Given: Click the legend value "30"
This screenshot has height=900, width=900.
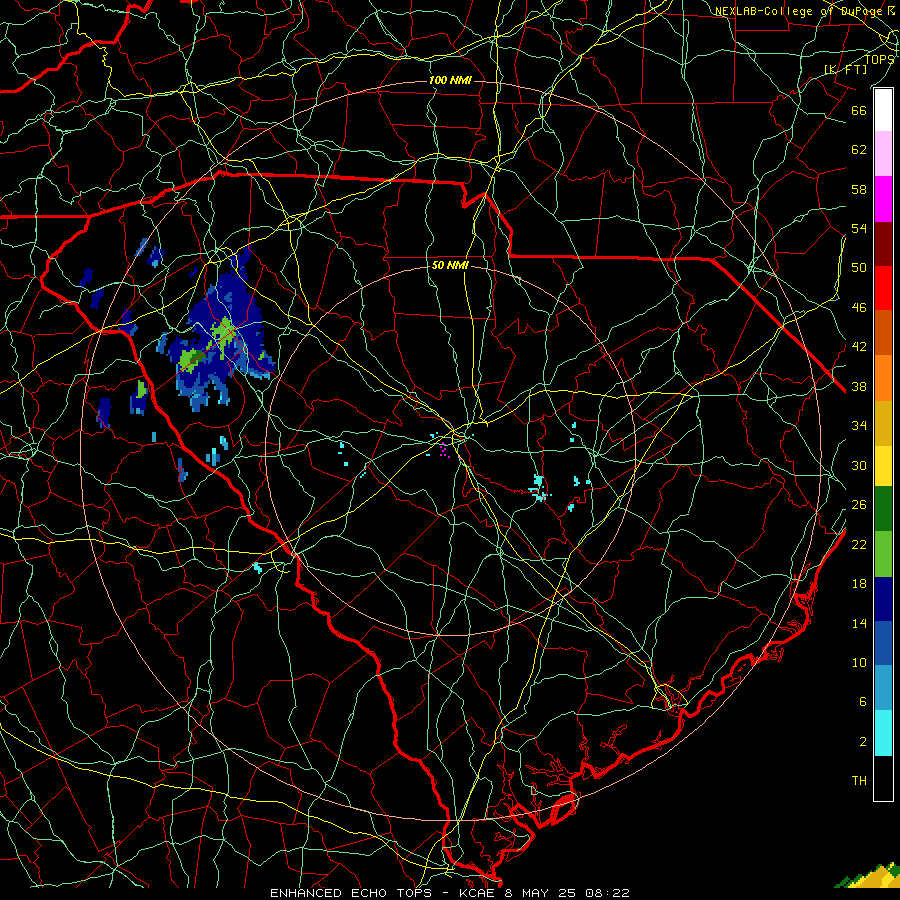Looking at the screenshot, I should (x=859, y=465).
